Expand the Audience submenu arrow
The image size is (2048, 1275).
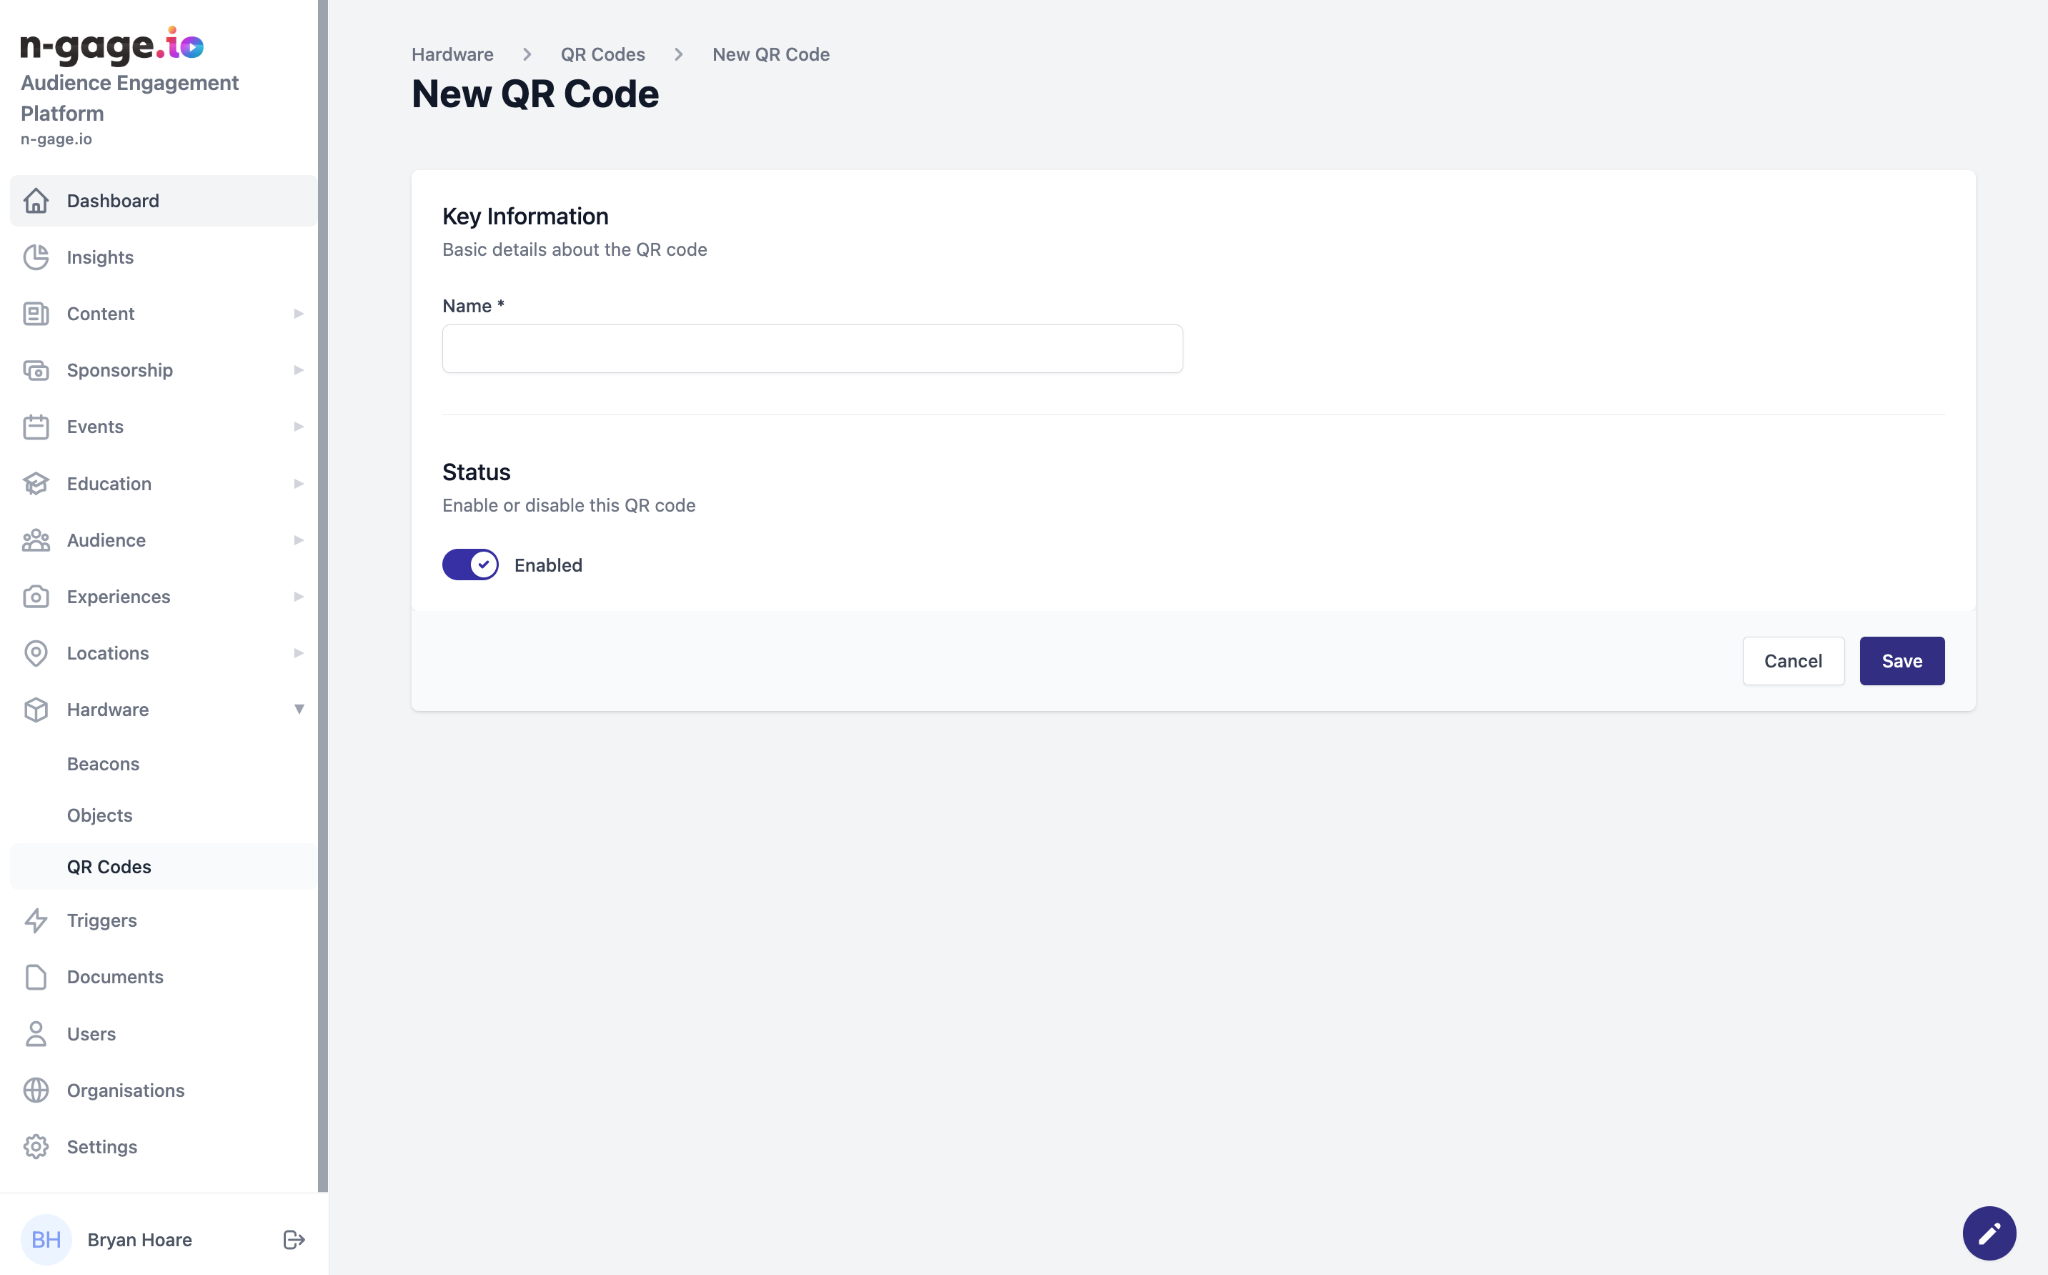[298, 540]
